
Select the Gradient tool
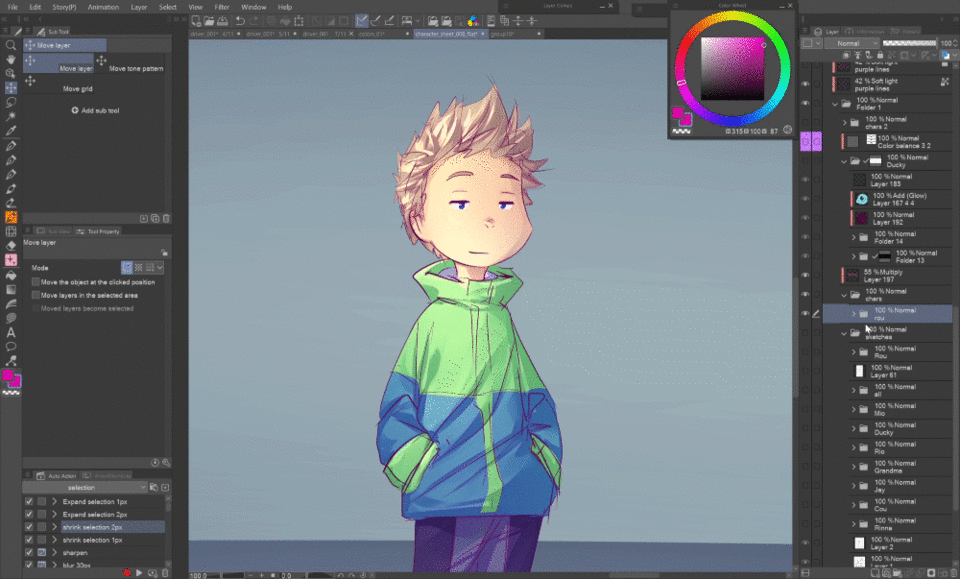(10, 290)
